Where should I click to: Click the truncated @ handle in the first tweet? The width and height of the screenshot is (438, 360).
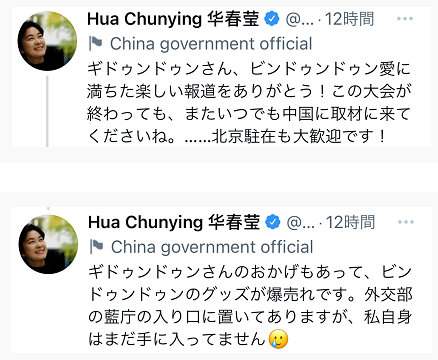pos(300,20)
